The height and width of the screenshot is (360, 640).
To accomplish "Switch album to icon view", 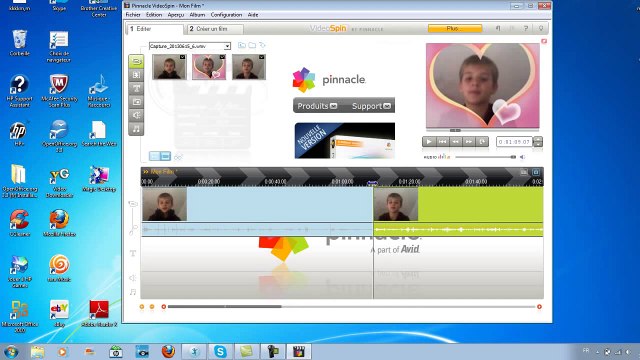I will 154,156.
